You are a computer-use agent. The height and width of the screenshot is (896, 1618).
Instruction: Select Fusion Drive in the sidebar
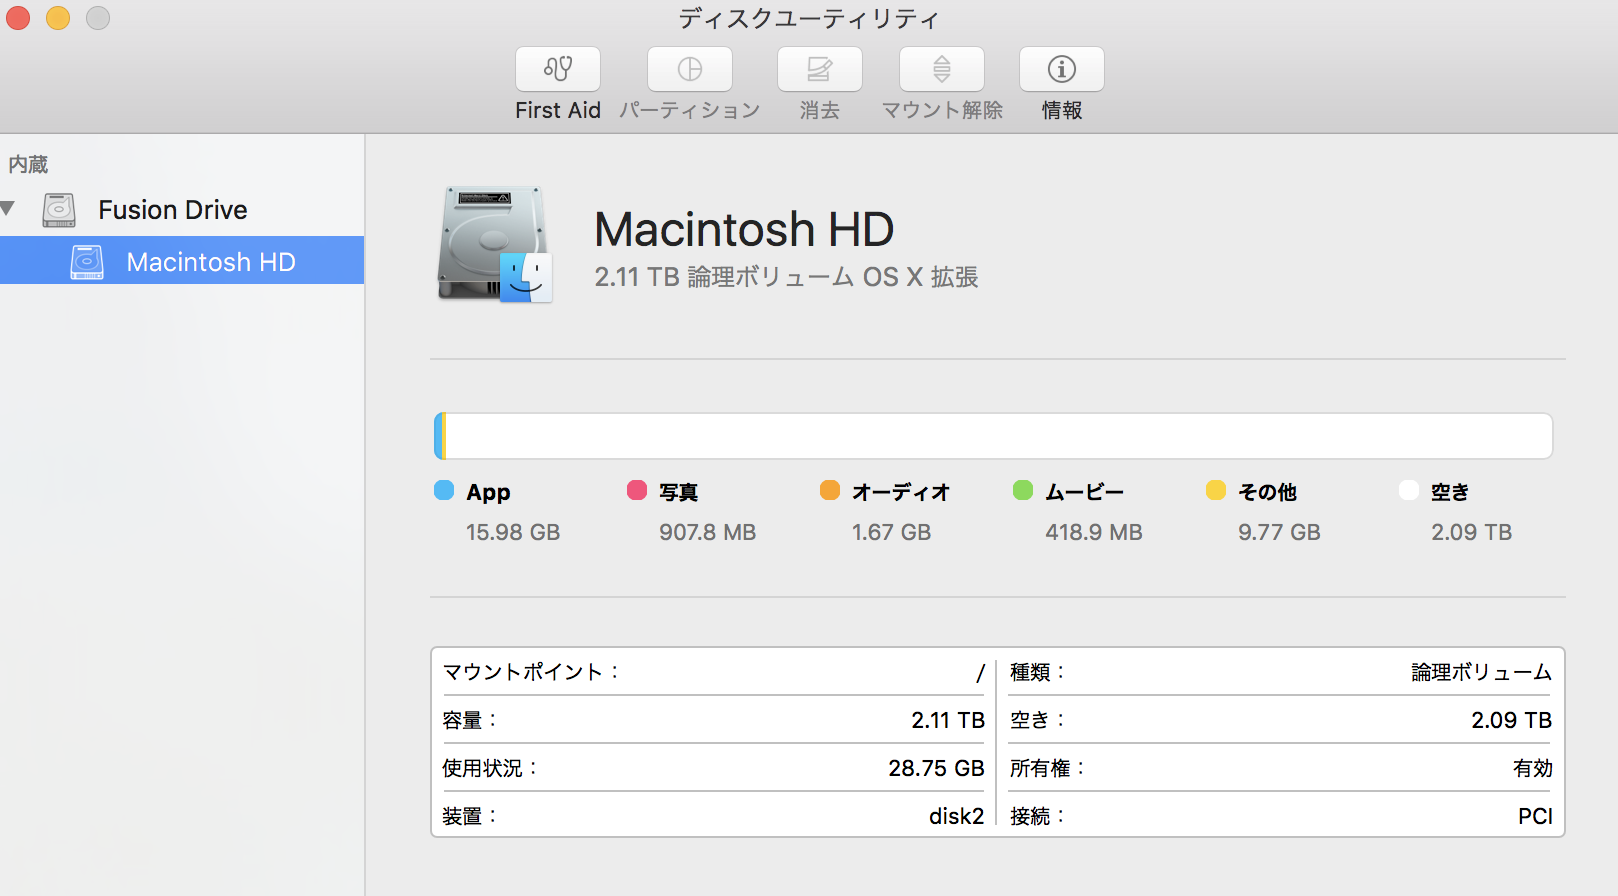point(172,210)
